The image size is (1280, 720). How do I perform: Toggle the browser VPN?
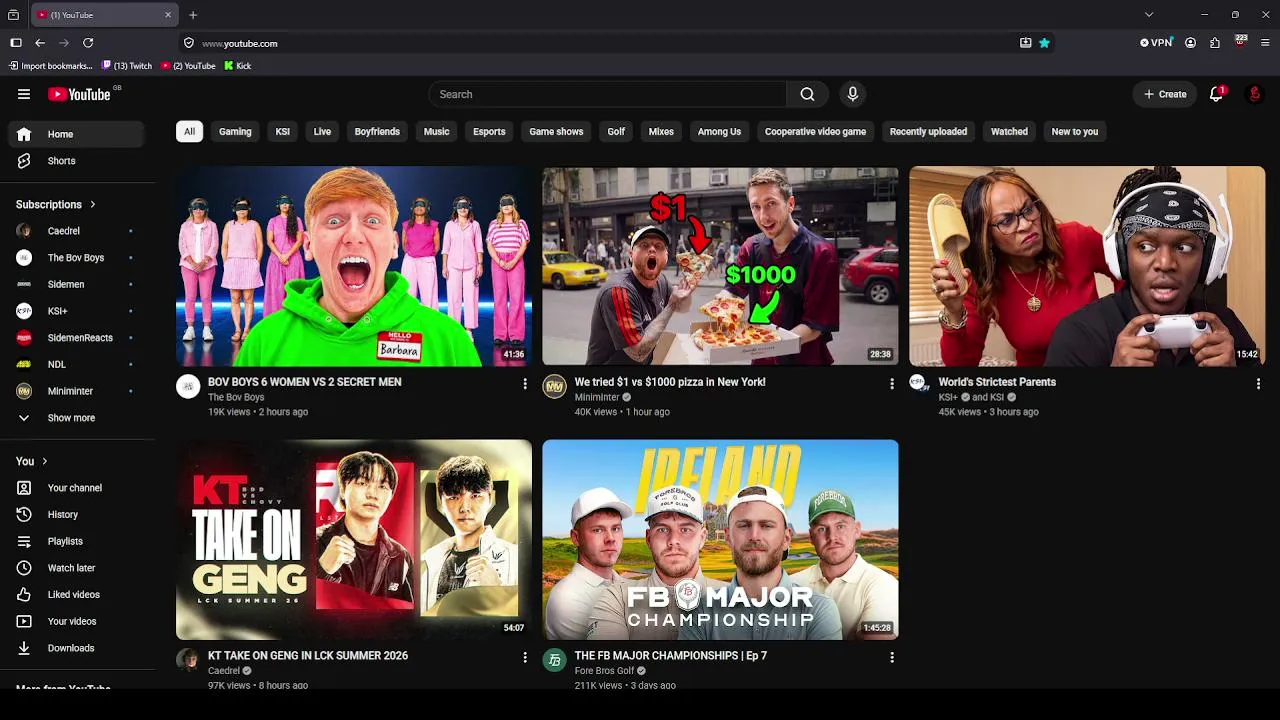tap(1156, 43)
